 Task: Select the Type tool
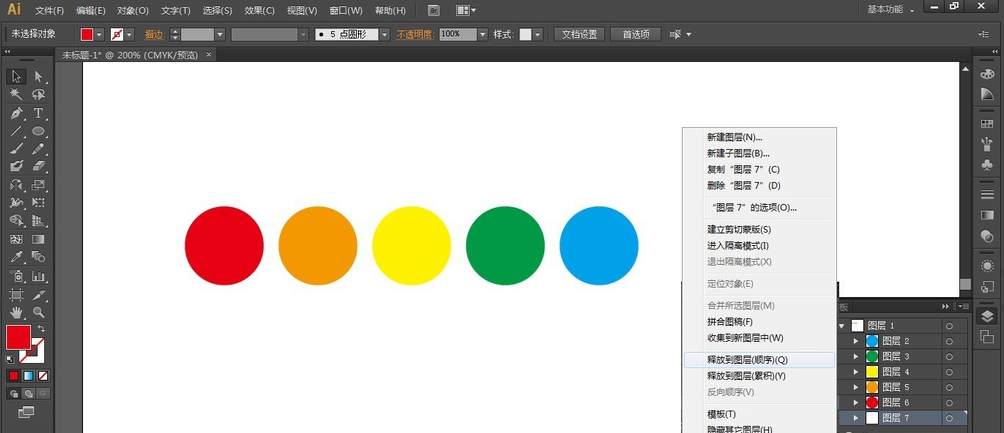(38, 113)
